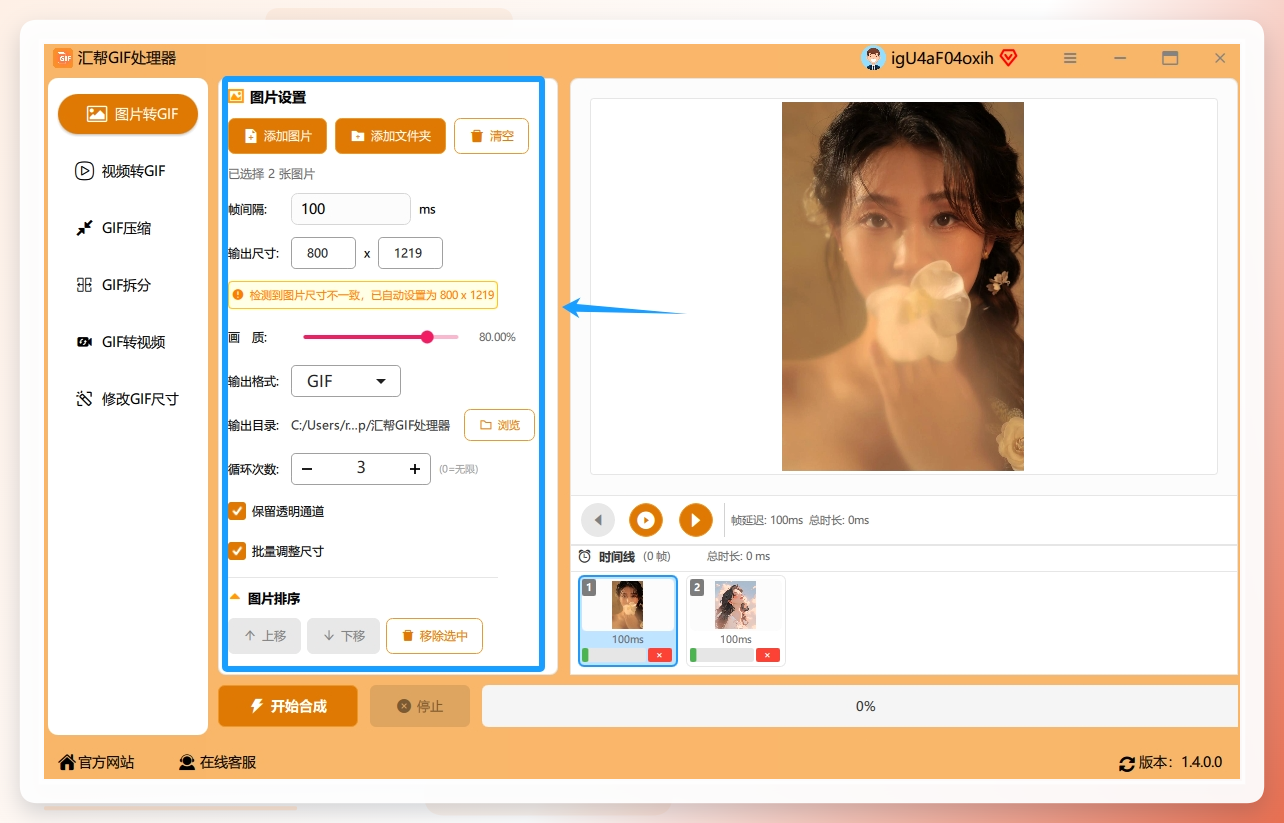Click the 添加文件夹 button
The width and height of the screenshot is (1284, 823).
[390, 136]
